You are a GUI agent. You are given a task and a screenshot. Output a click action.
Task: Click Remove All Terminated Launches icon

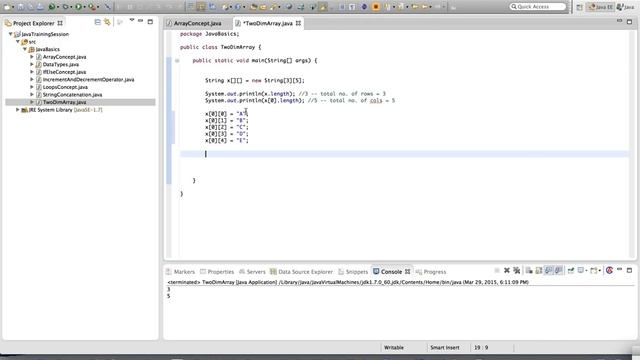(x=517, y=271)
